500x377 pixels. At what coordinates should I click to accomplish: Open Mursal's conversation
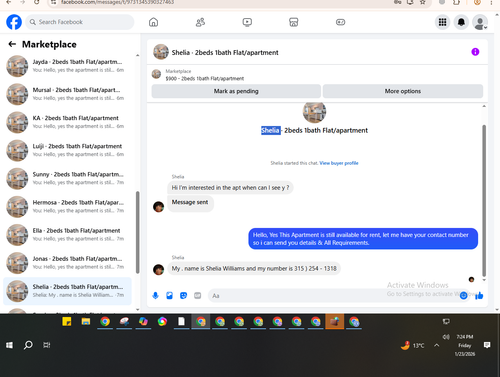(67, 94)
